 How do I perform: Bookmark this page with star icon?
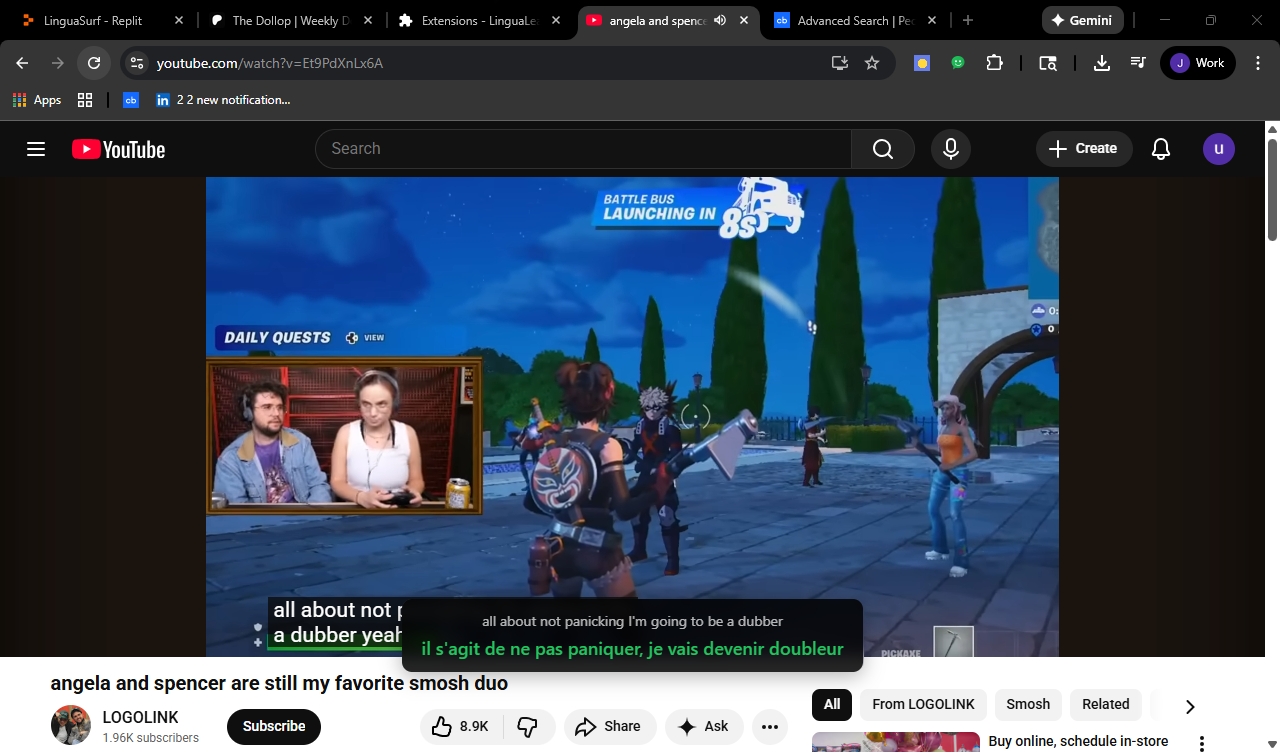[x=872, y=63]
